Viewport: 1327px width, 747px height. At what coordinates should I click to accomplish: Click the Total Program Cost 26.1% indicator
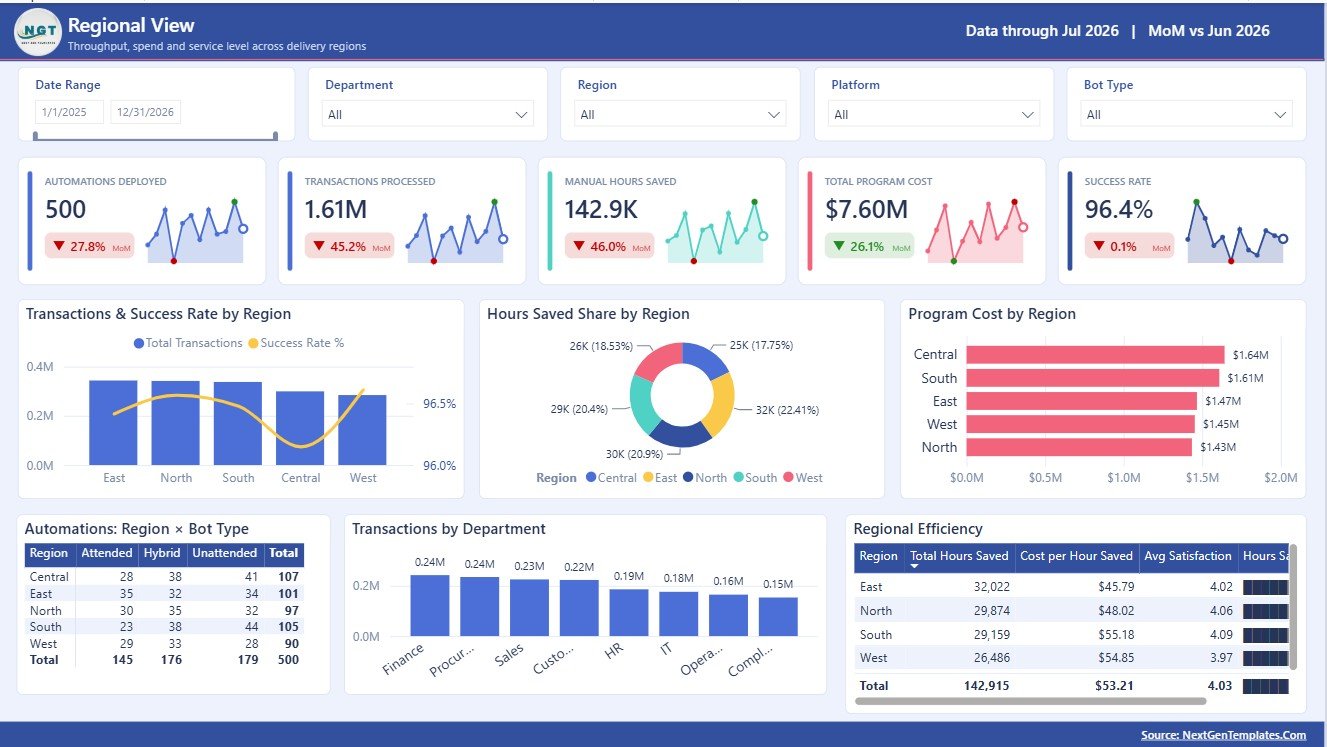pos(869,246)
